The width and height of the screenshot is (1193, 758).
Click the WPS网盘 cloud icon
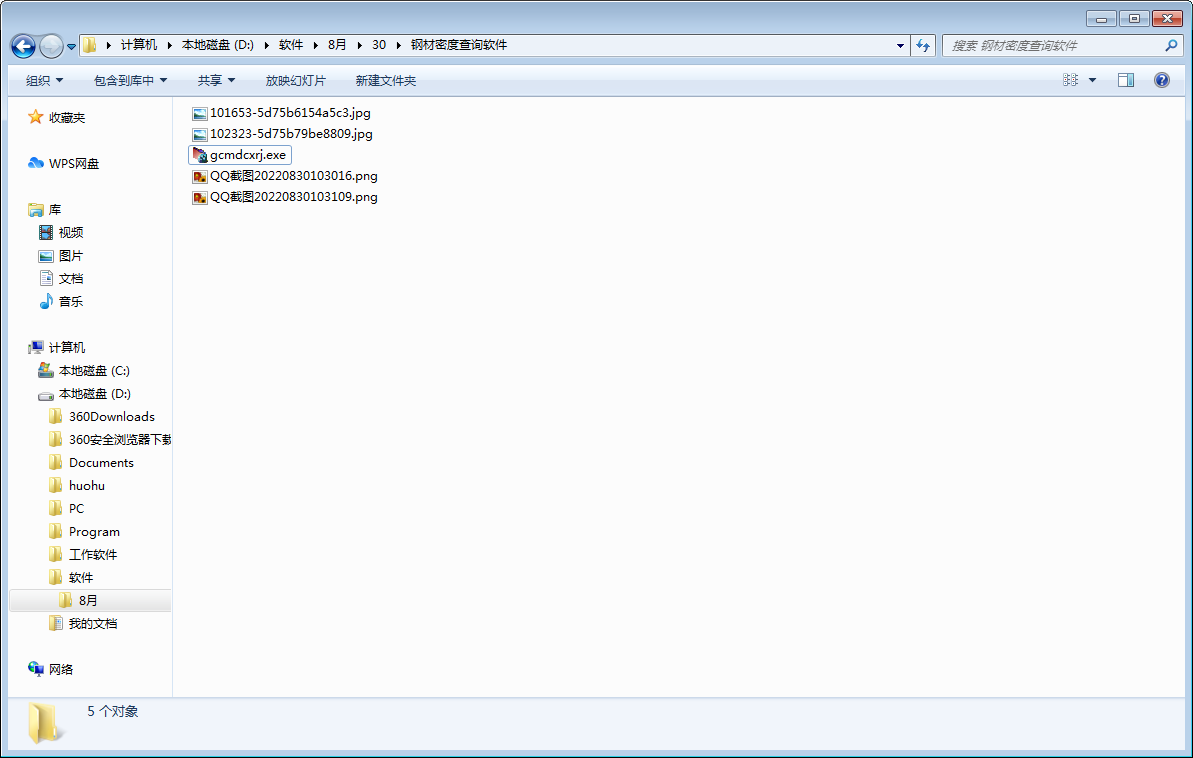[36, 163]
